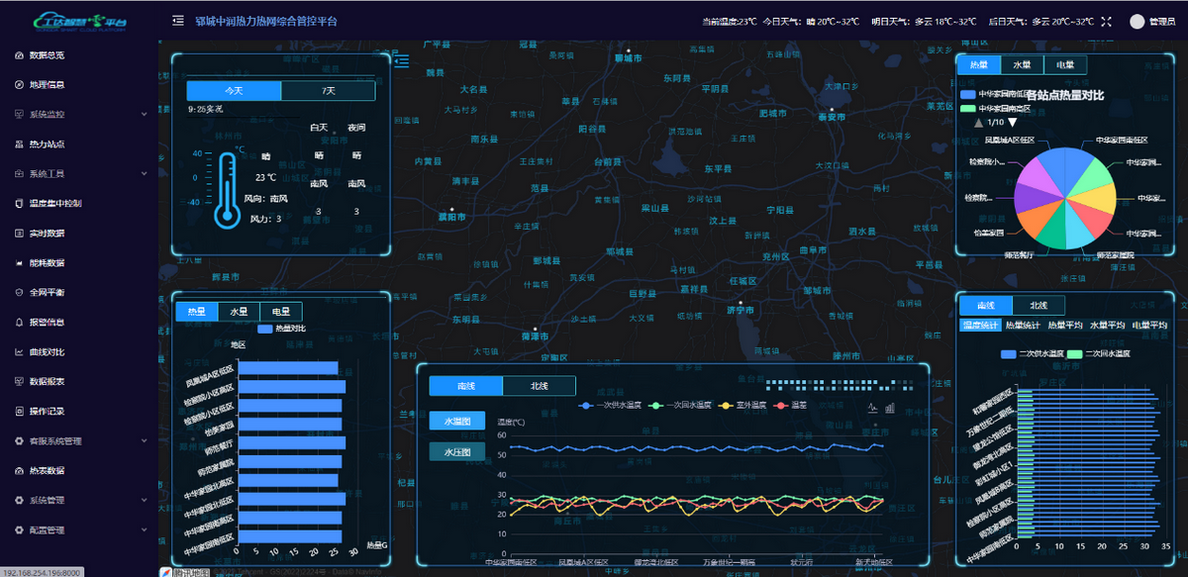
Task: Toggle 二次回水温度 legend in bar chart
Action: pos(1096,354)
